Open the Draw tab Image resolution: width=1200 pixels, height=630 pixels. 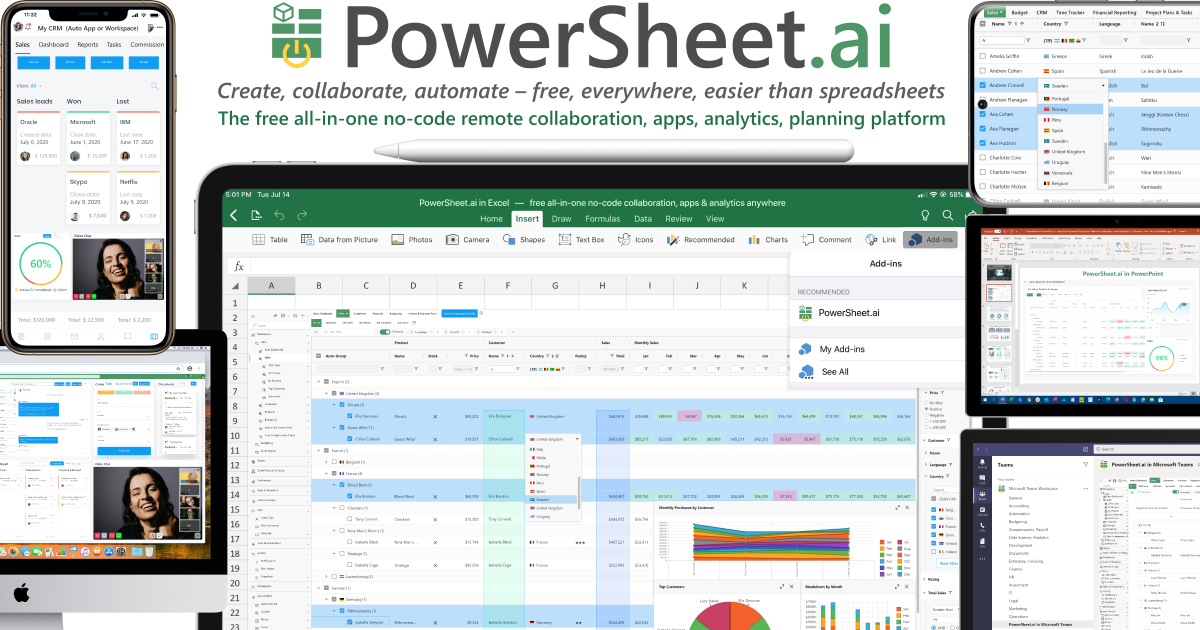tap(562, 218)
